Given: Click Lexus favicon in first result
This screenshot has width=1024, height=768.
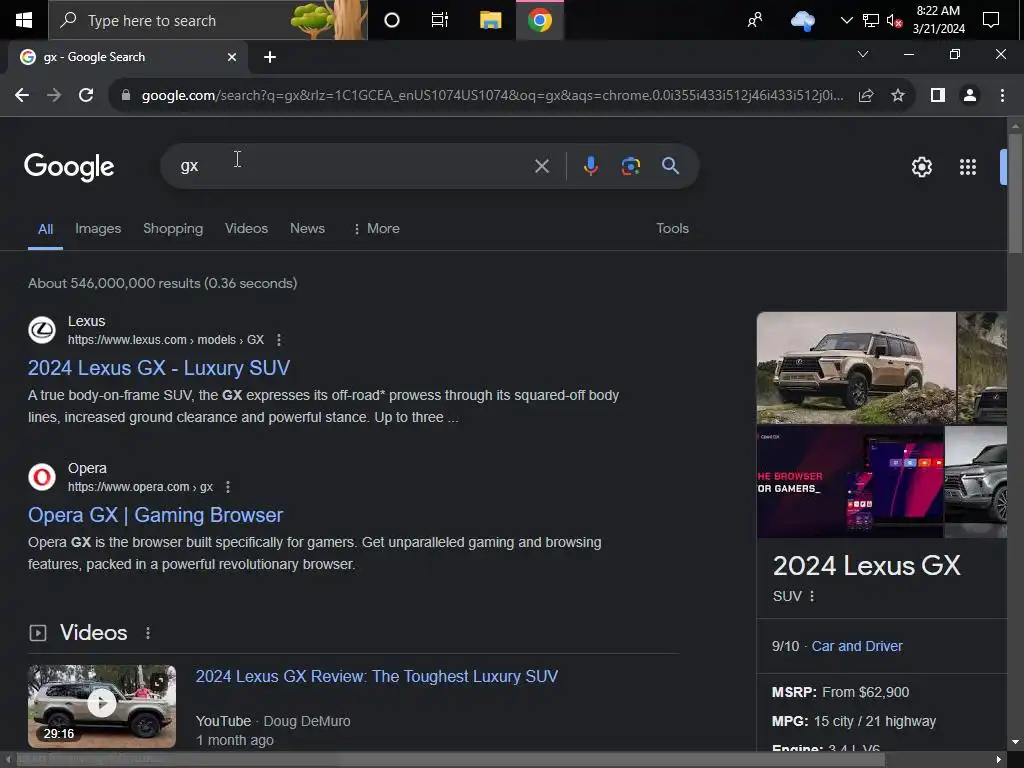Looking at the screenshot, I should pyautogui.click(x=42, y=330).
